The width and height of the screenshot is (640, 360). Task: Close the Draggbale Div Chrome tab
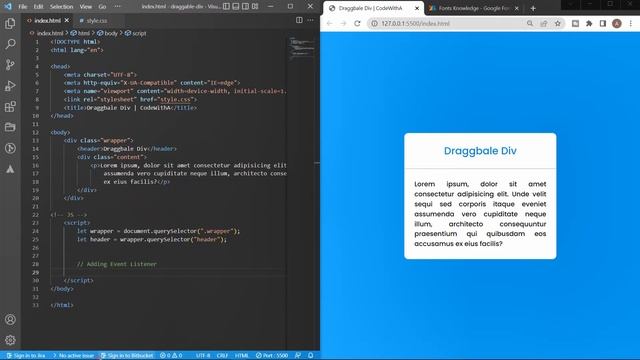(x=417, y=8)
